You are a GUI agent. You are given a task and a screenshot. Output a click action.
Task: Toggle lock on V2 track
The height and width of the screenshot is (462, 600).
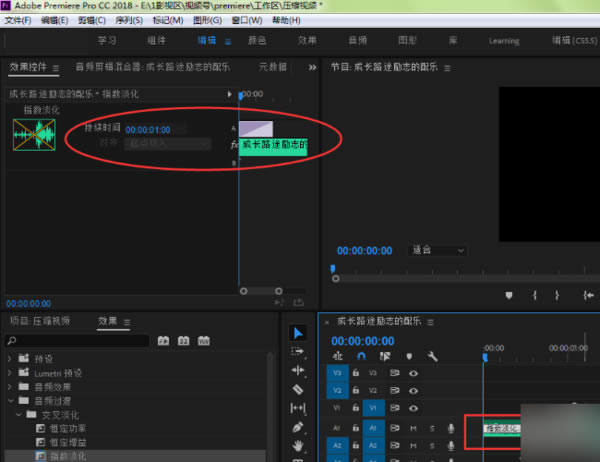pos(357,390)
